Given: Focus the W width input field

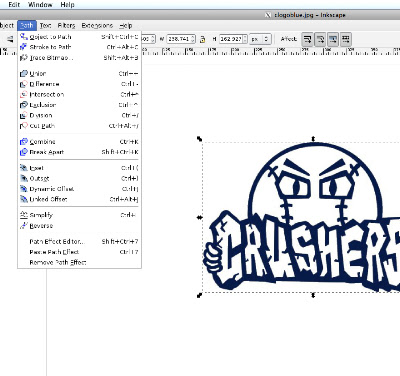Looking at the screenshot, I should pos(179,39).
